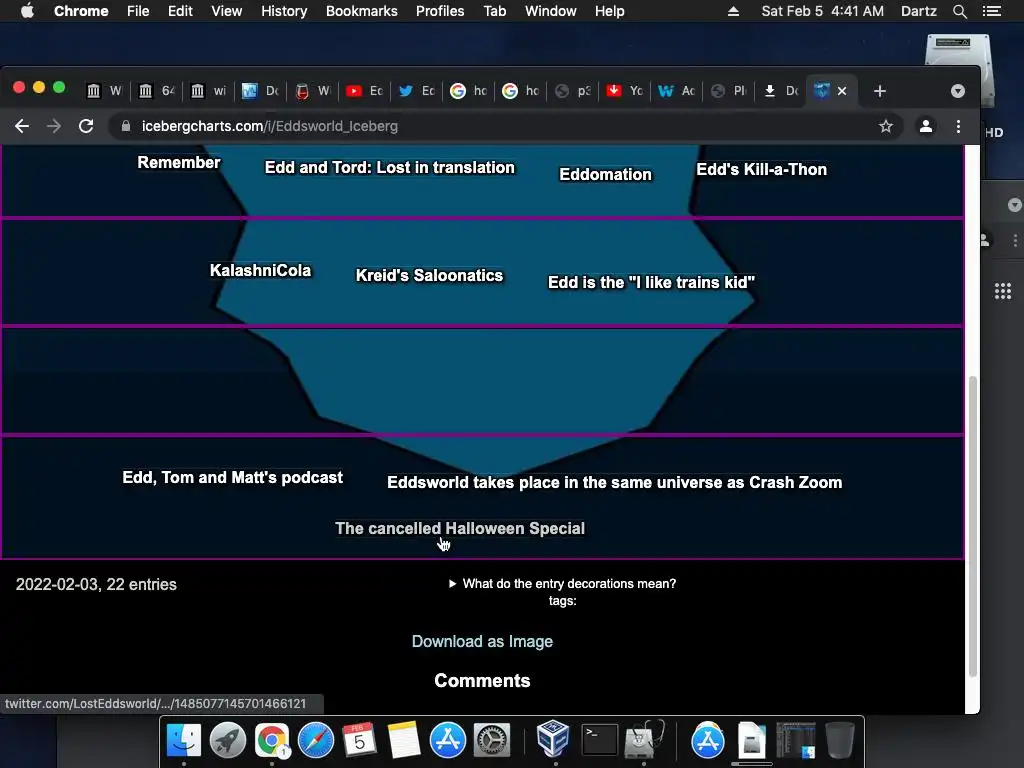Open Spotlight search in the menu bar
The image size is (1024, 768).
pyautogui.click(x=959, y=11)
